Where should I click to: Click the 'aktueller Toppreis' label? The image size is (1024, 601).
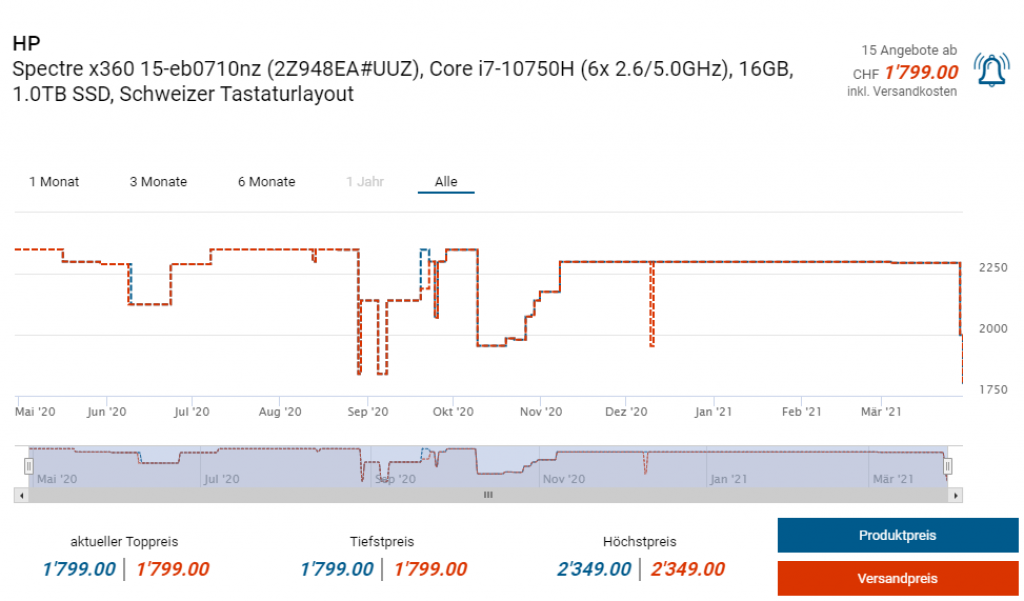coord(124,542)
